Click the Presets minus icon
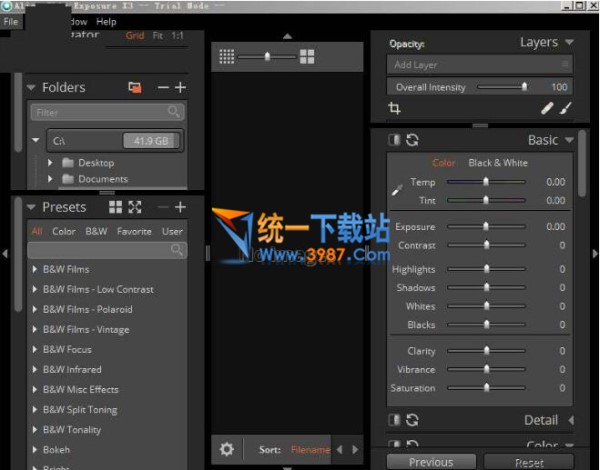The height and width of the screenshot is (470, 600). pyautogui.click(x=163, y=207)
